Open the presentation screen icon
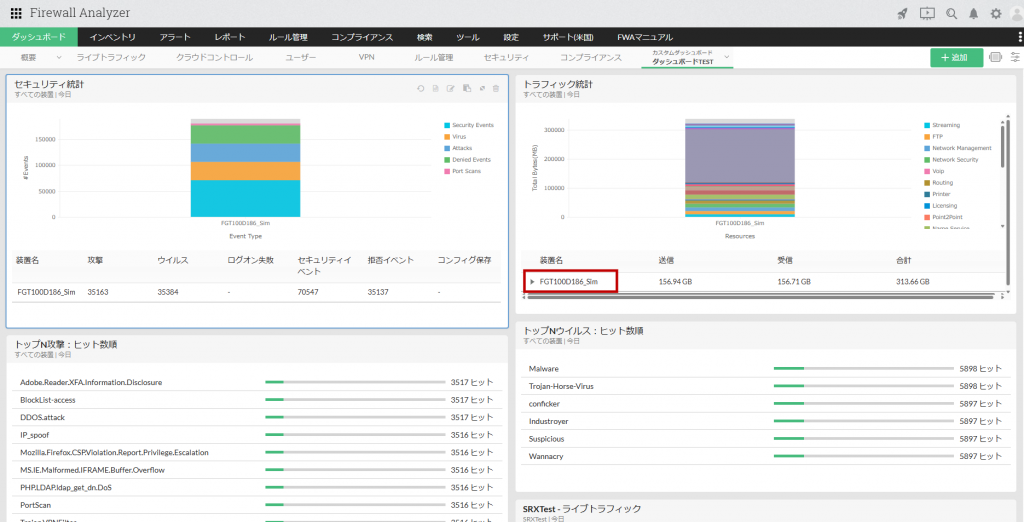Screen dimensions: 1024x522 click(927, 14)
